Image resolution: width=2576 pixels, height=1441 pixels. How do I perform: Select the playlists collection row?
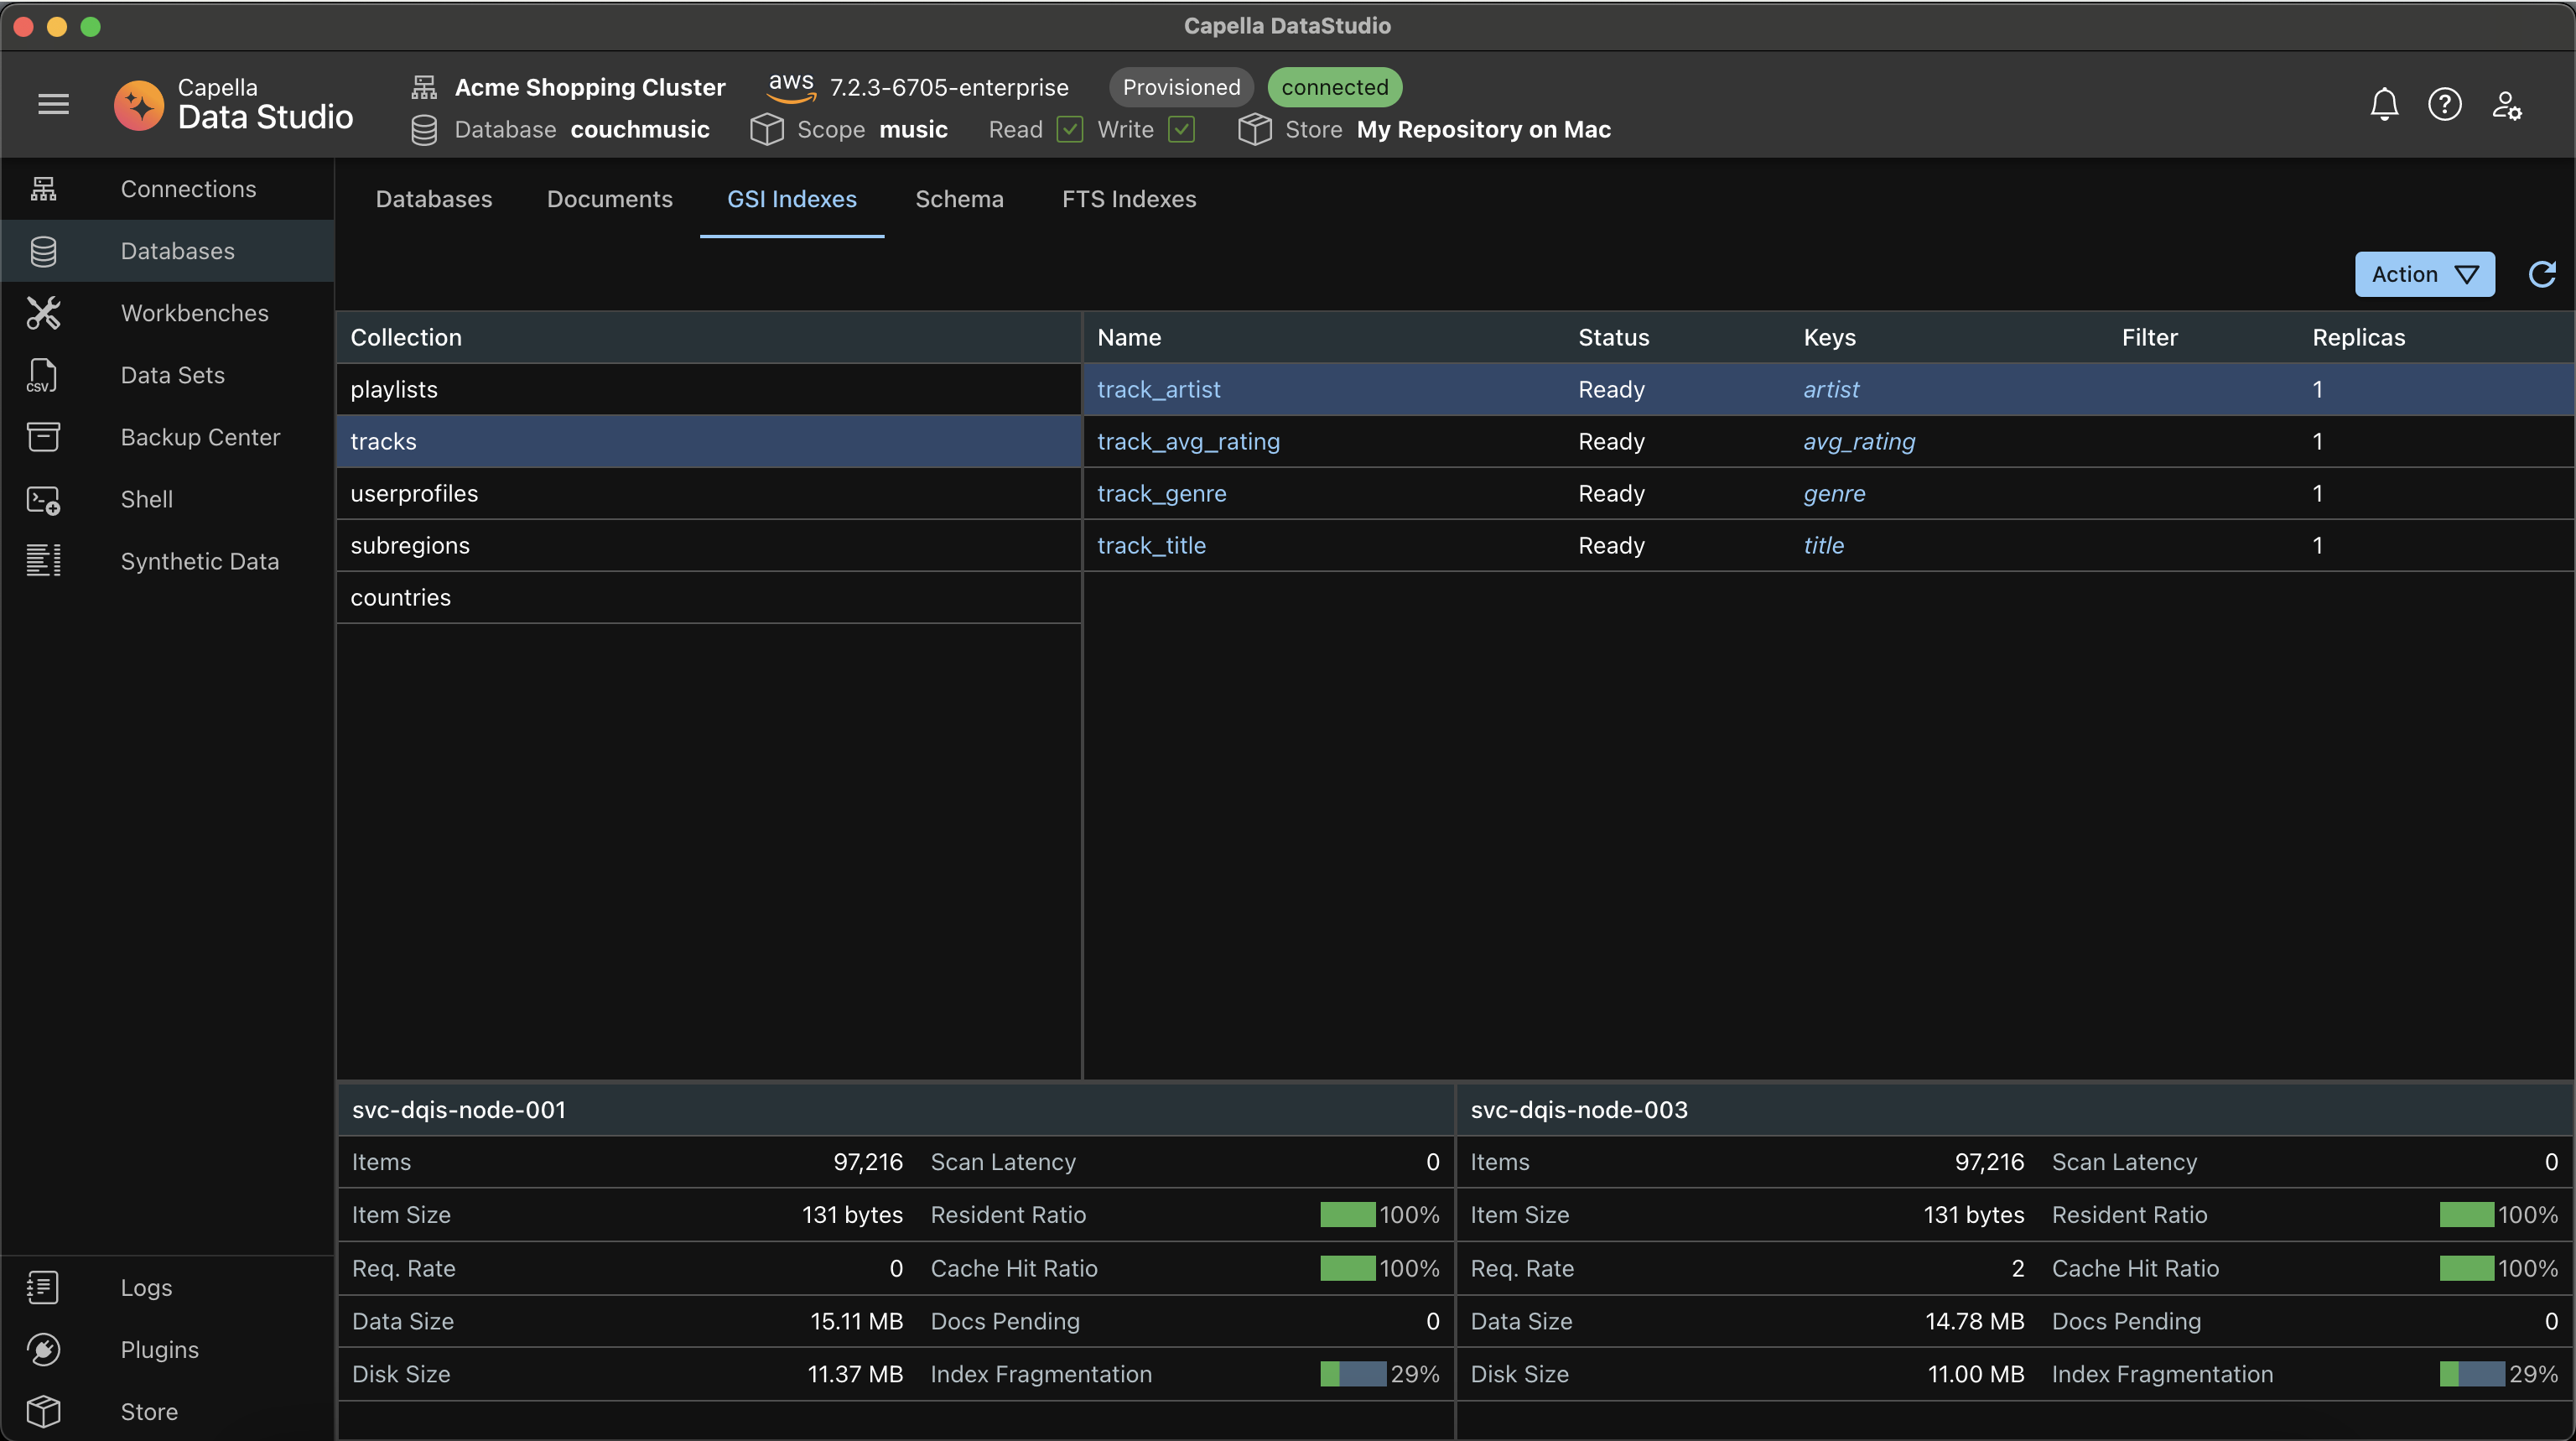(x=709, y=389)
